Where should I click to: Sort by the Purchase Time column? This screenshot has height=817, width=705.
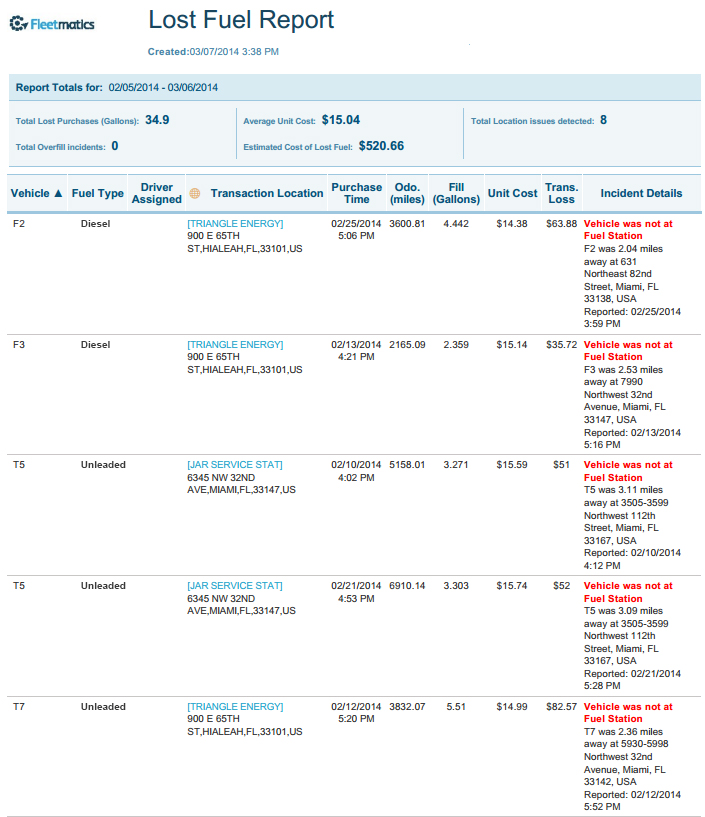click(x=357, y=193)
